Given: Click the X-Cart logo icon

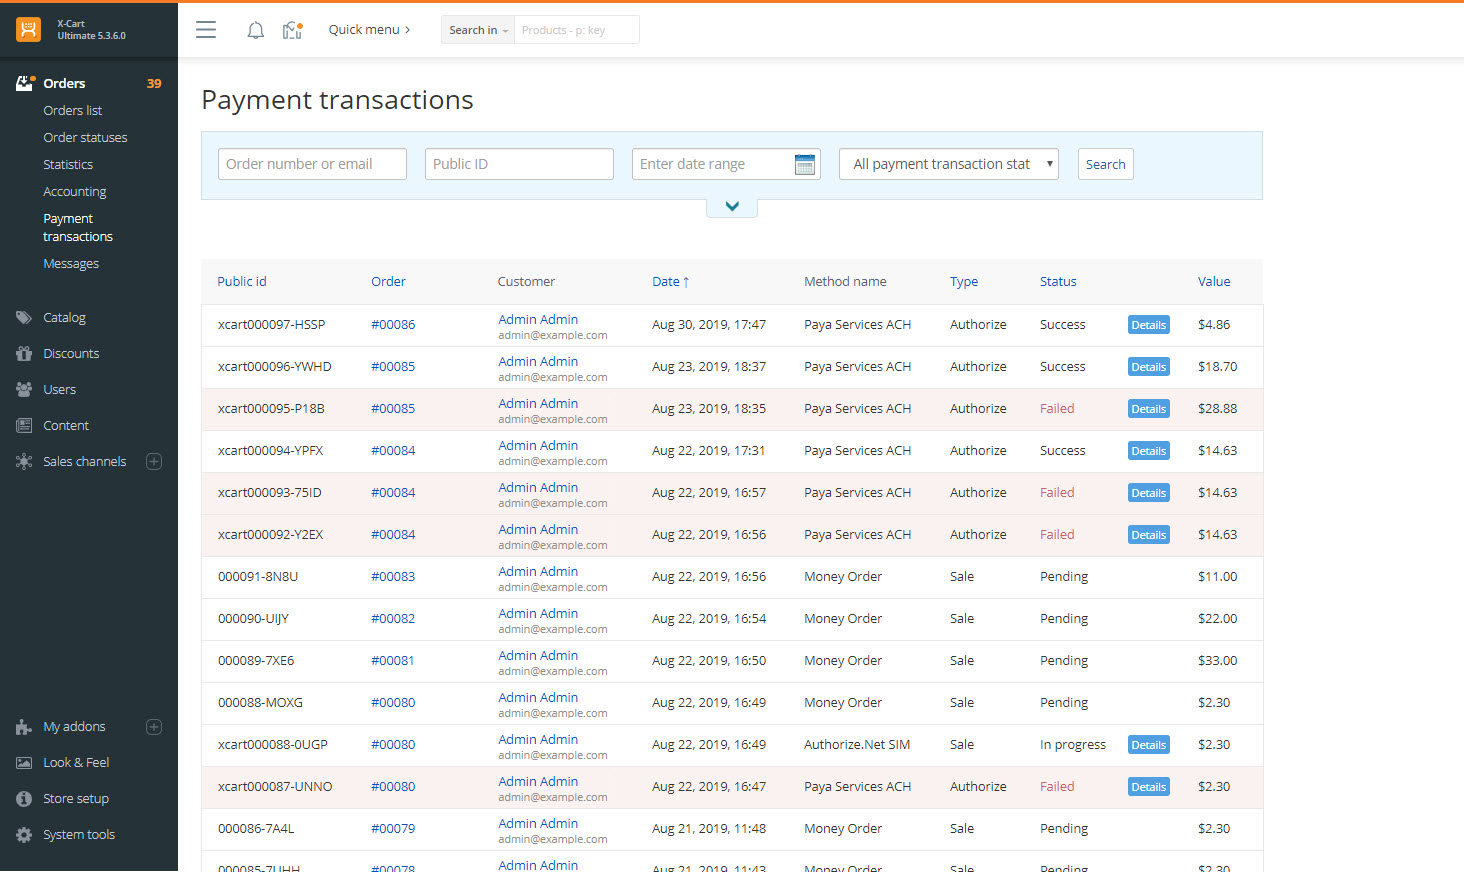Looking at the screenshot, I should [x=29, y=30].
